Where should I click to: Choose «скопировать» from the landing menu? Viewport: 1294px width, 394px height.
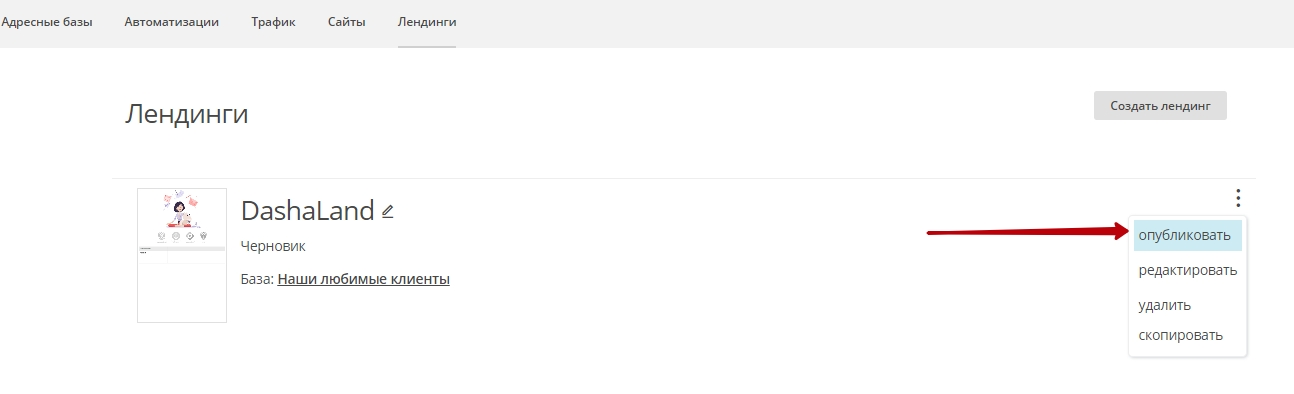1180,335
